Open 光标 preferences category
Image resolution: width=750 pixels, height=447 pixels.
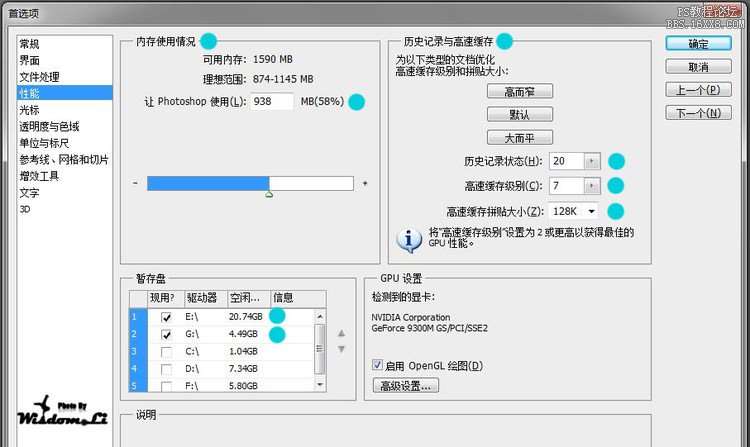click(x=30, y=110)
